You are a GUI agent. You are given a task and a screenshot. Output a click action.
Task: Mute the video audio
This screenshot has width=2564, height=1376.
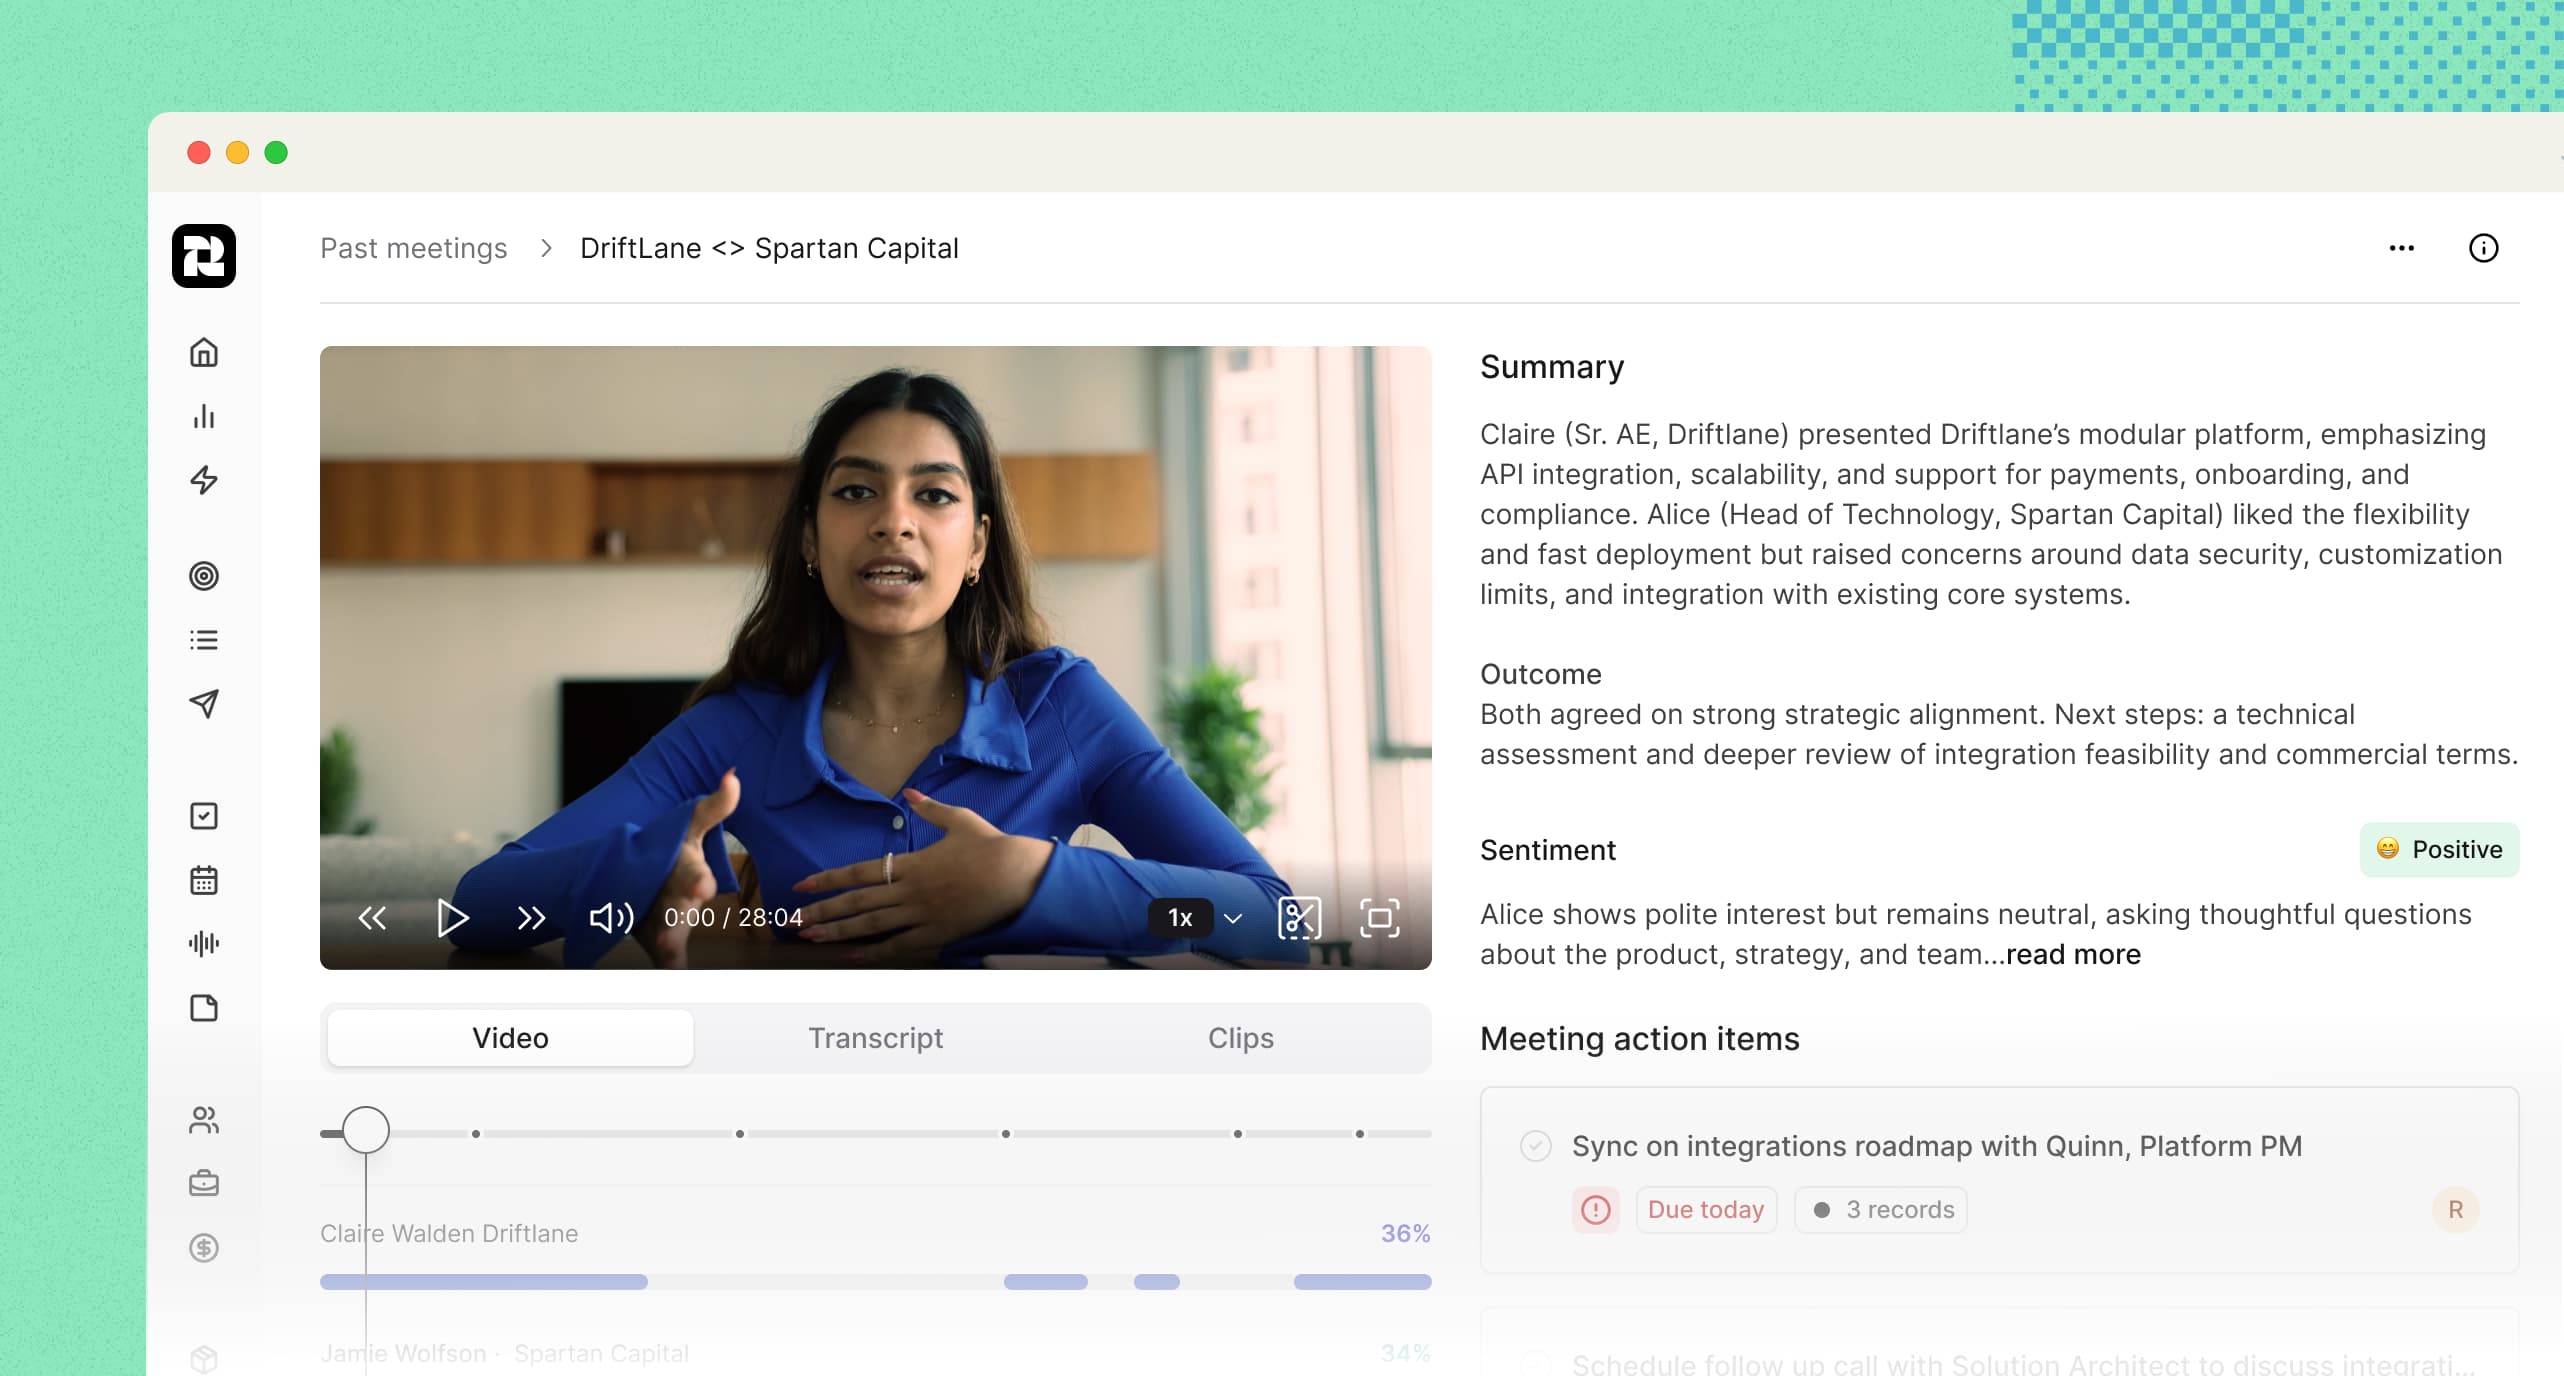click(x=609, y=918)
